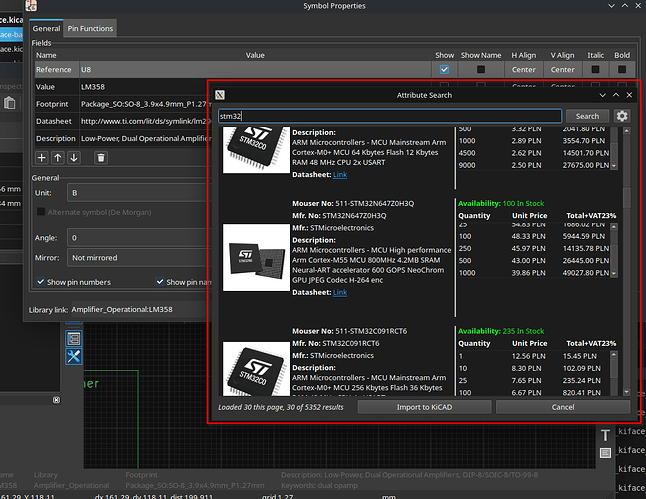Click the Description value cell

tap(144, 138)
